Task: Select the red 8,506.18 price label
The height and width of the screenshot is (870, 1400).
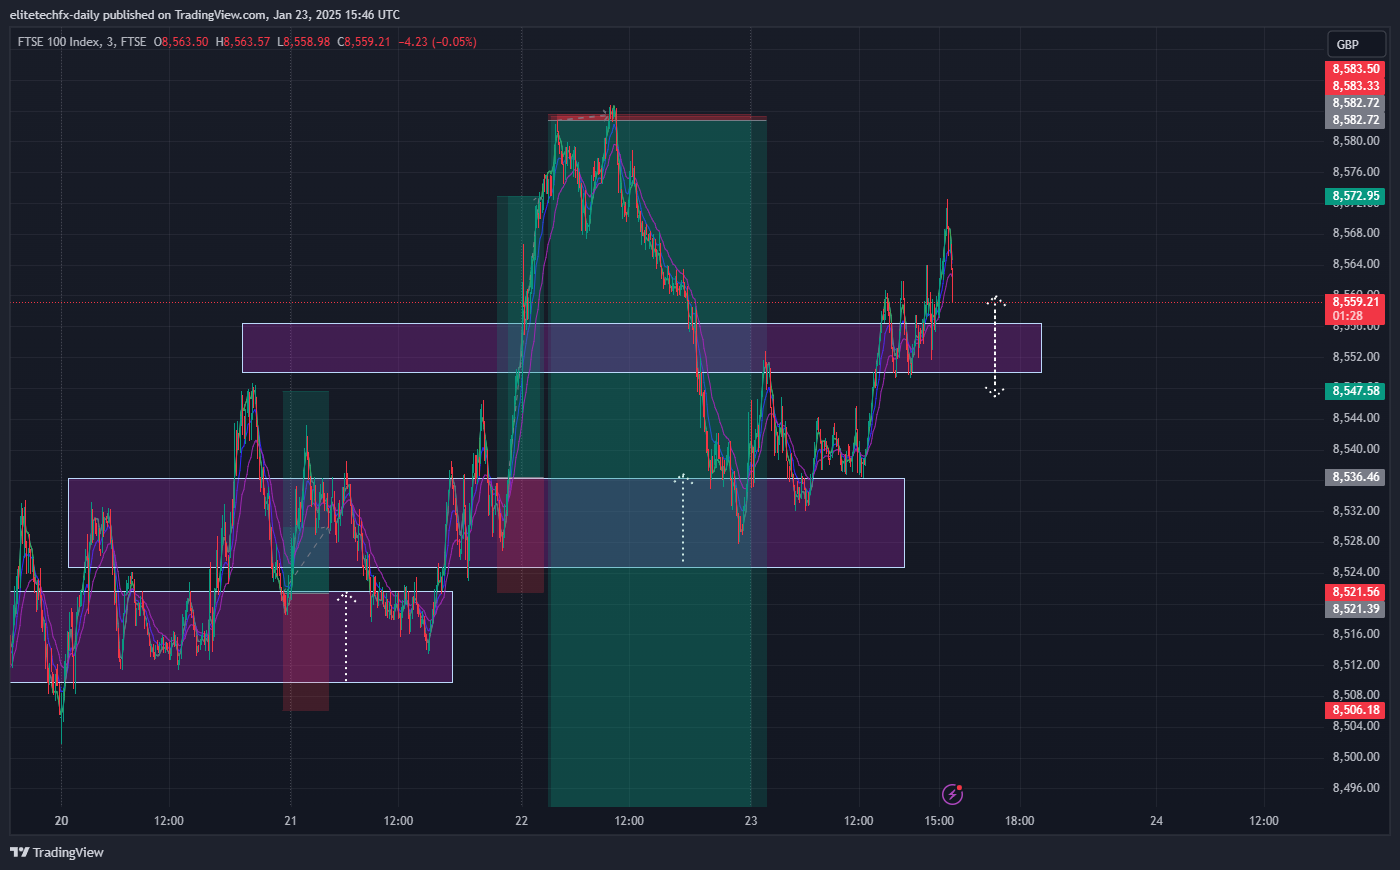Action: click(1355, 710)
